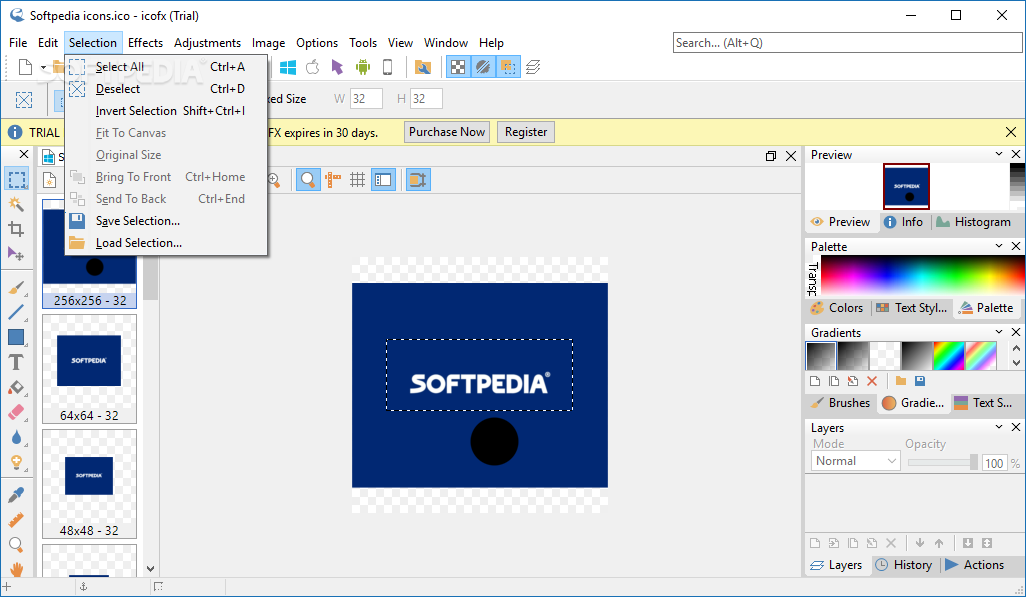Choose Select All from Selection menu

pos(166,67)
